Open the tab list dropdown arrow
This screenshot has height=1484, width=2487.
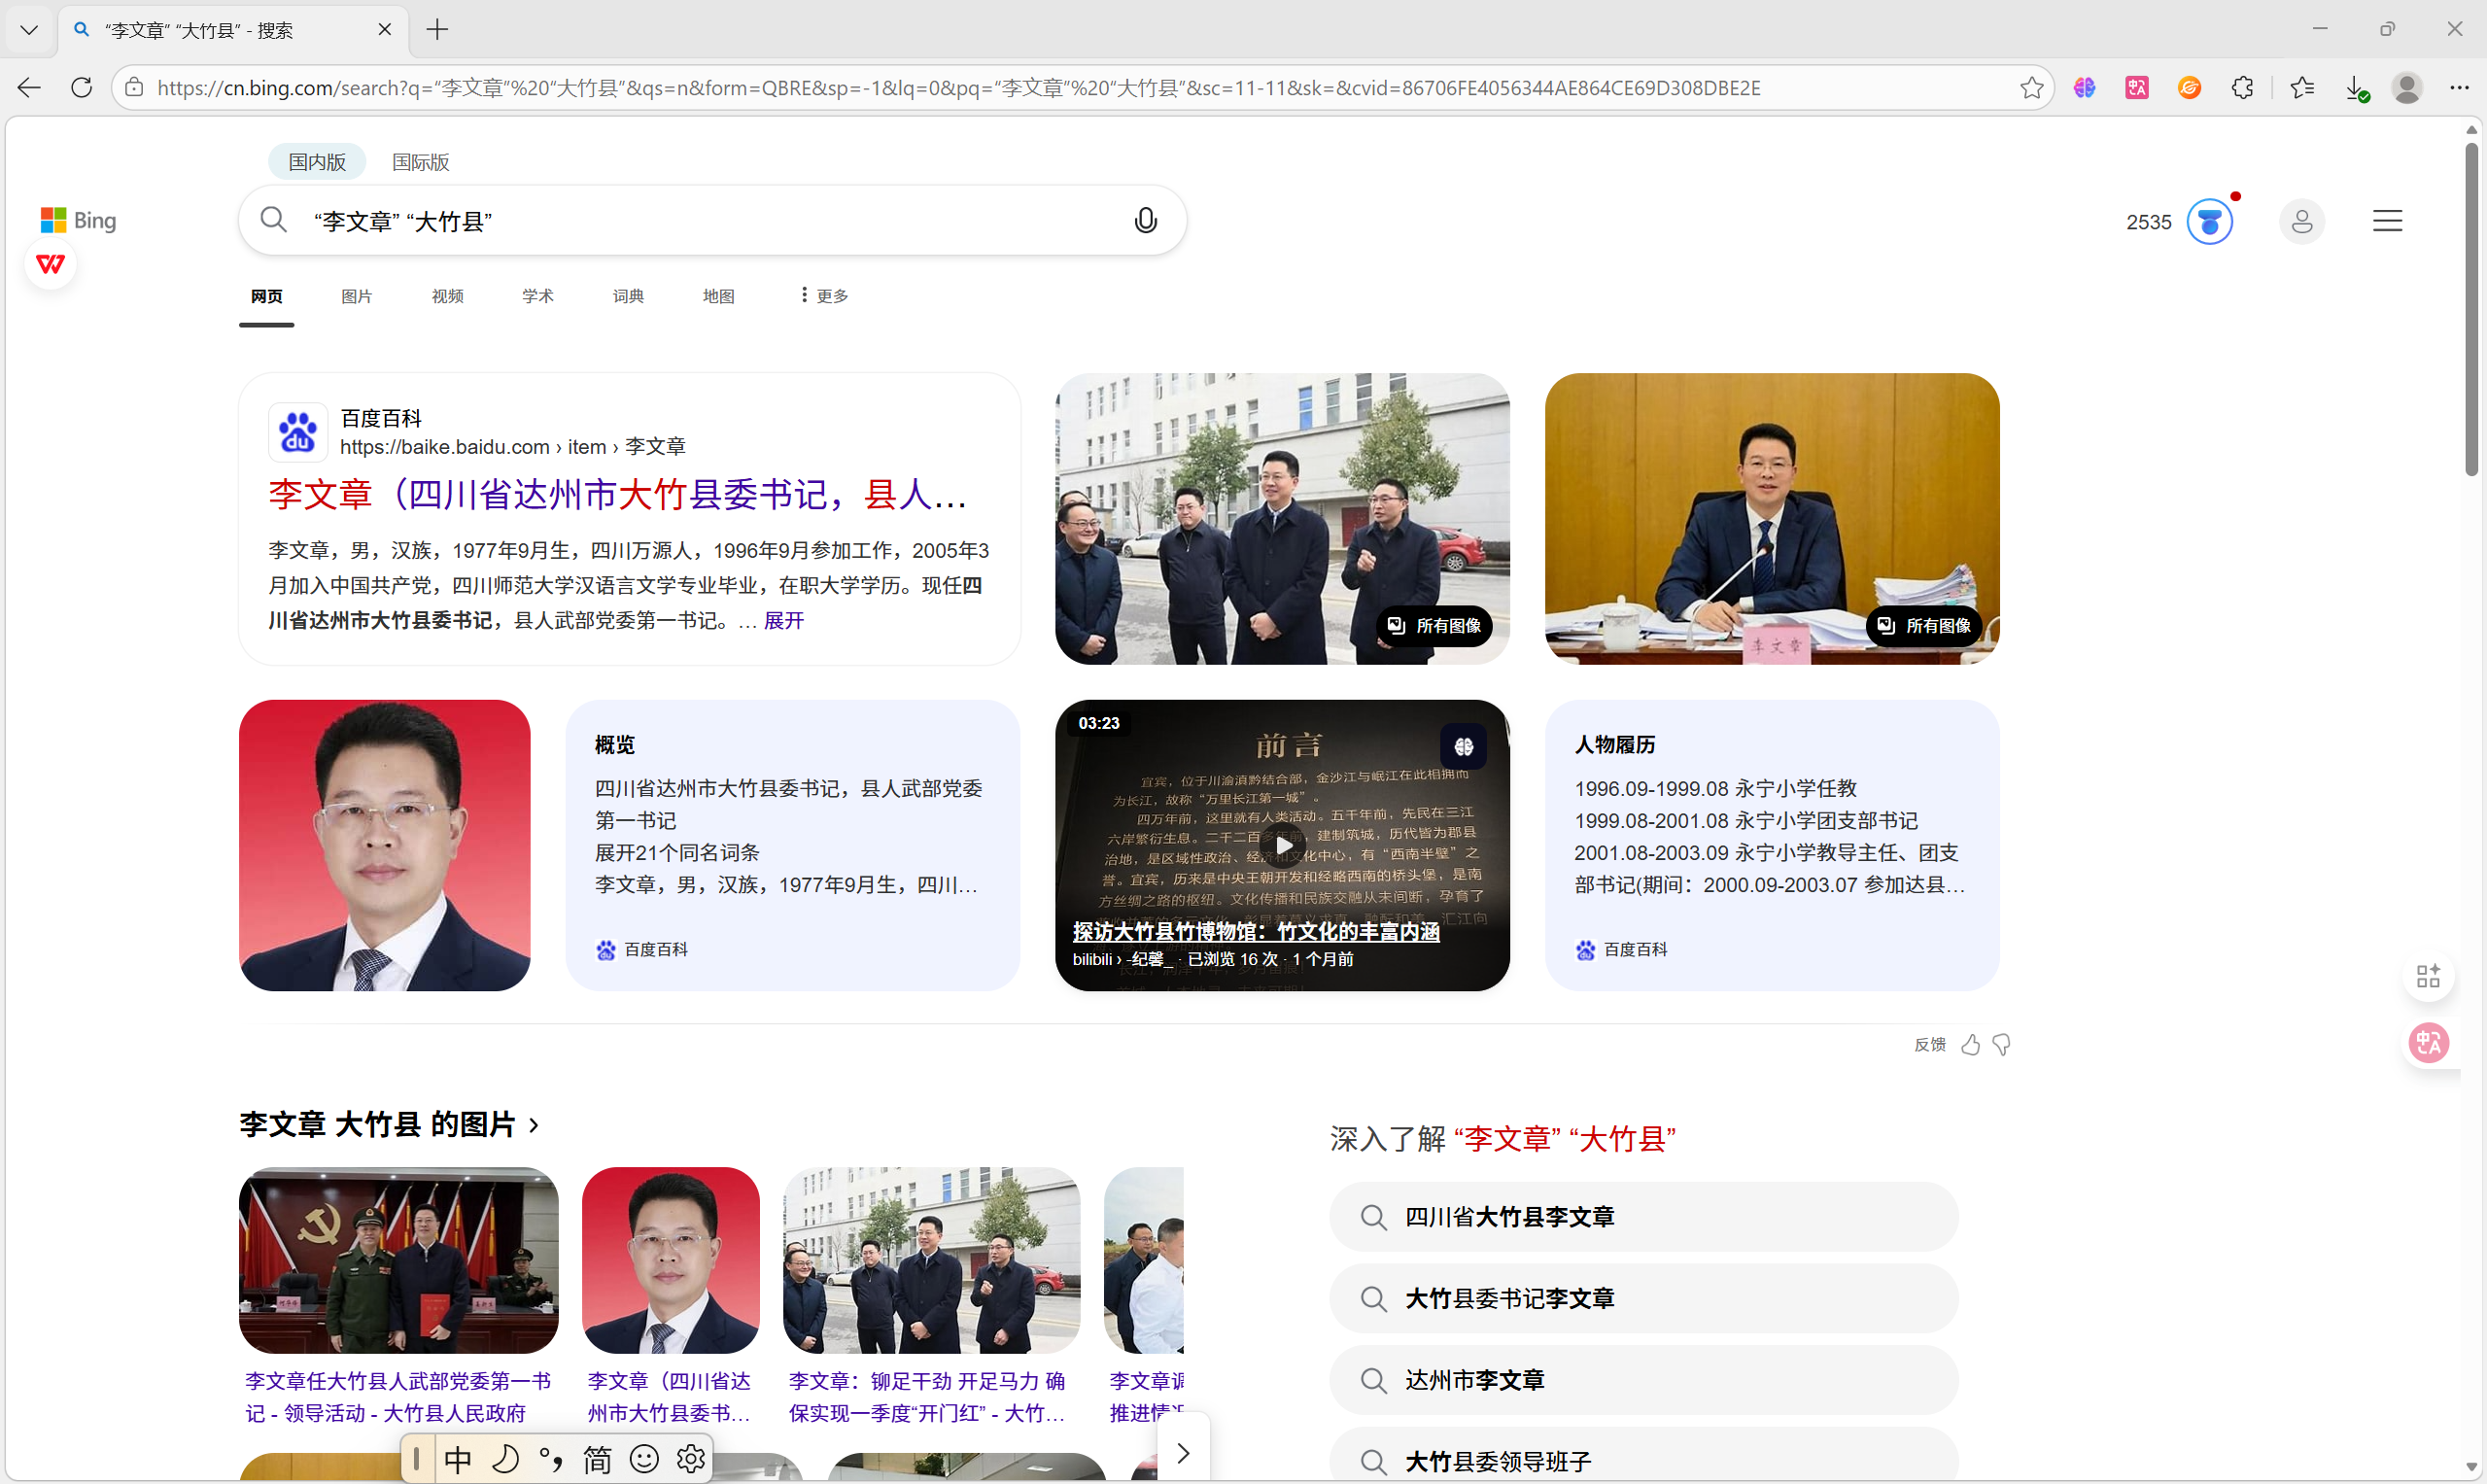pos(29,30)
